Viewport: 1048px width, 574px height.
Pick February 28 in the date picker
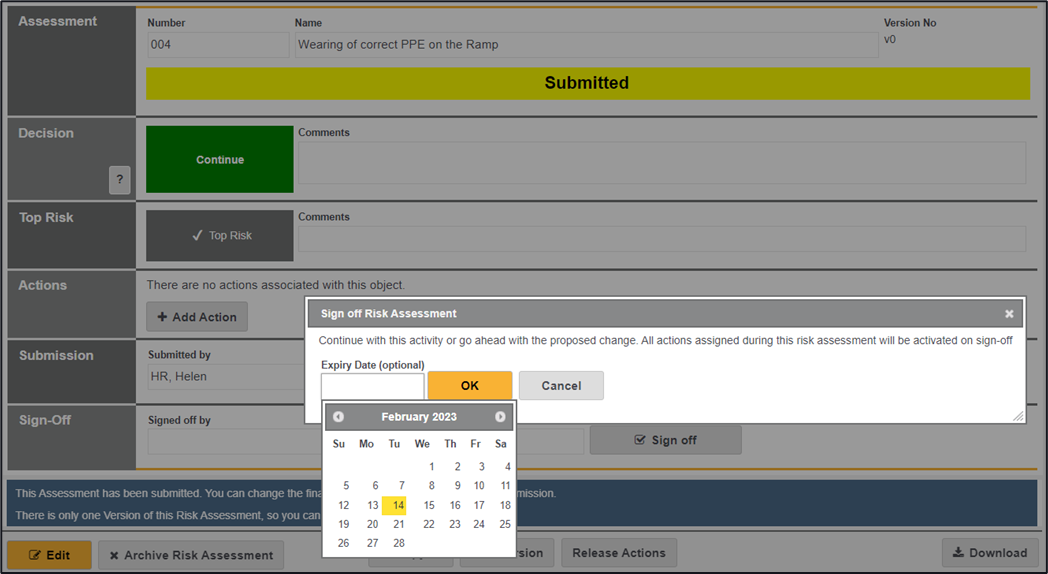tap(398, 543)
